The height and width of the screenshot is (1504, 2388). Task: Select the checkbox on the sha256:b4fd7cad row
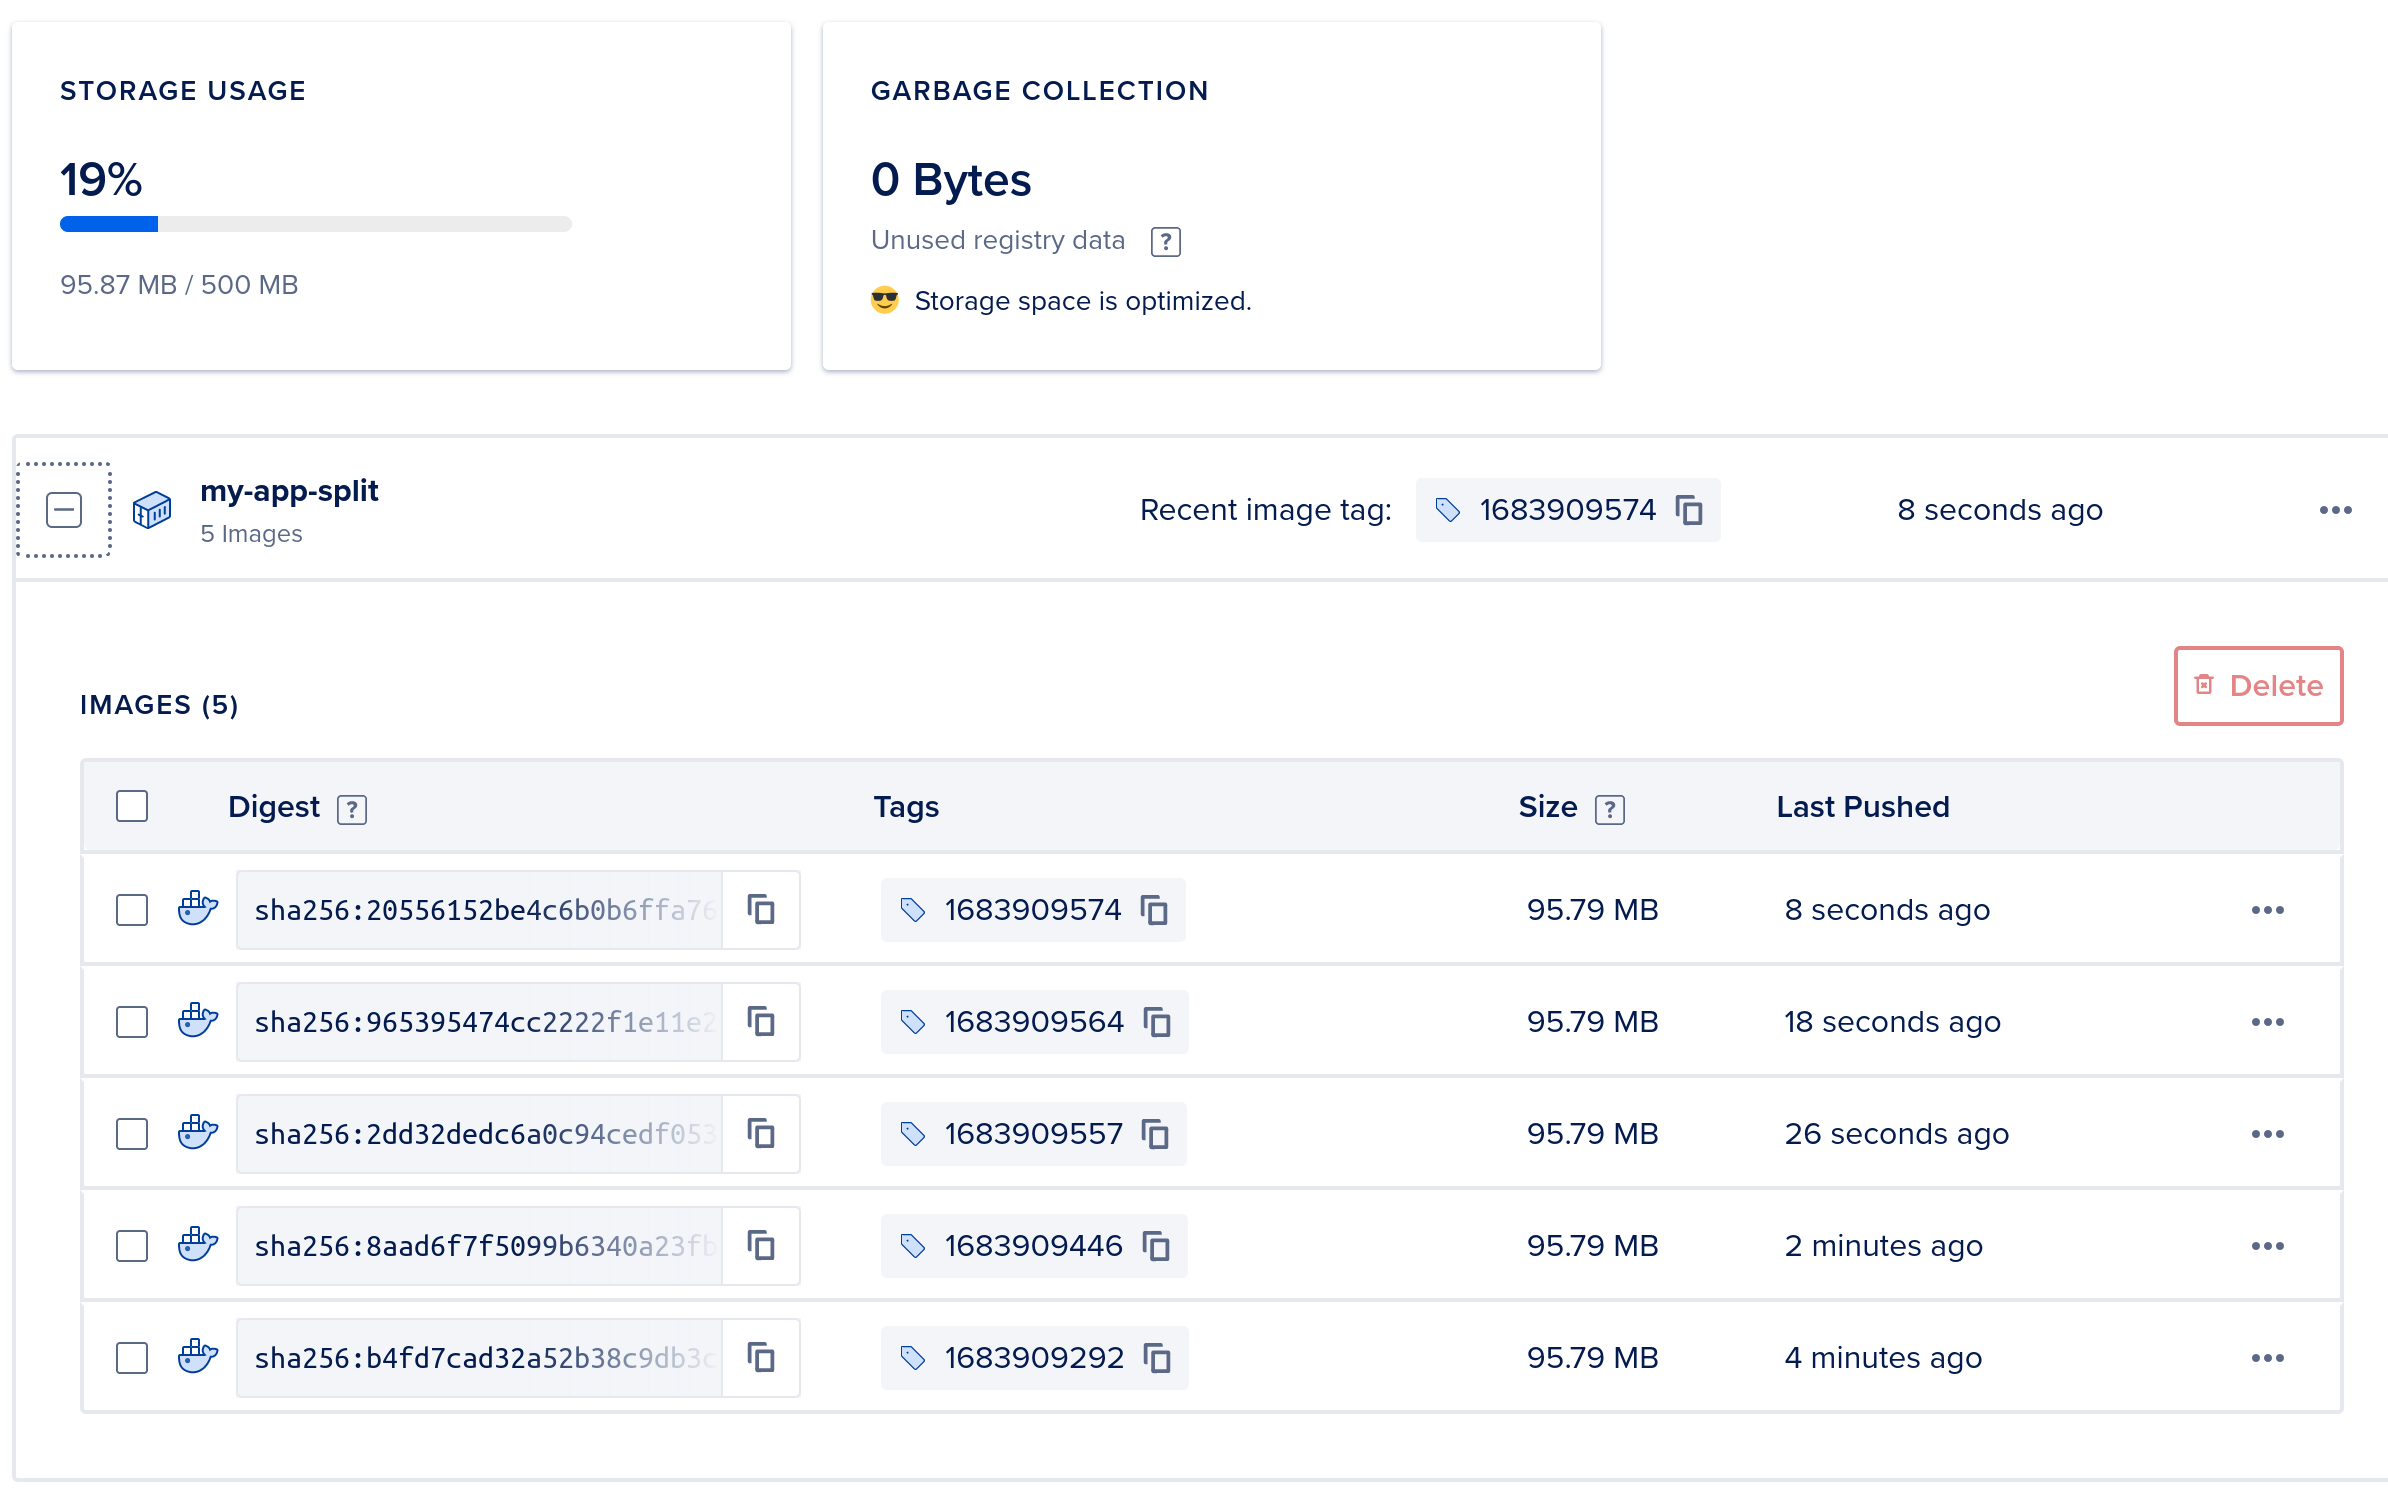[x=131, y=1358]
